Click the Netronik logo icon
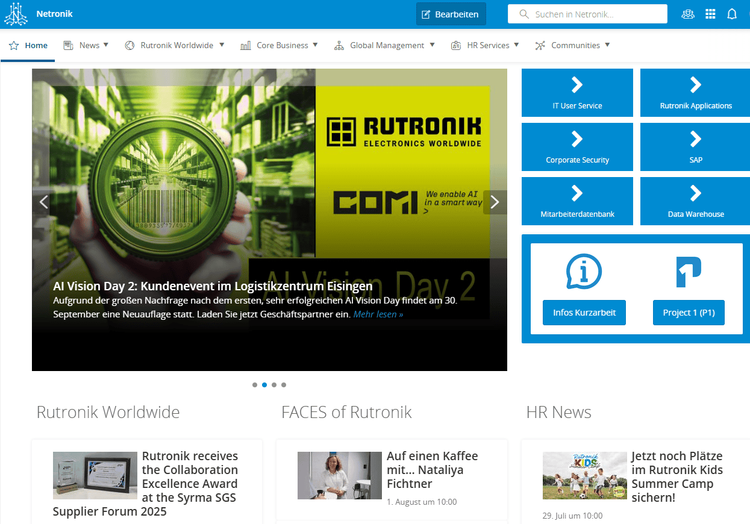 [x=16, y=14]
